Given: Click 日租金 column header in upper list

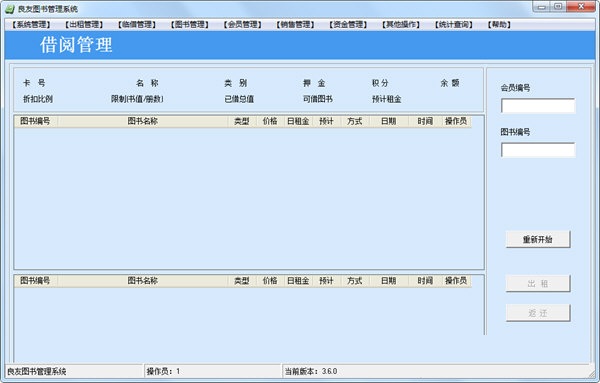Looking at the screenshot, I should (298, 121).
